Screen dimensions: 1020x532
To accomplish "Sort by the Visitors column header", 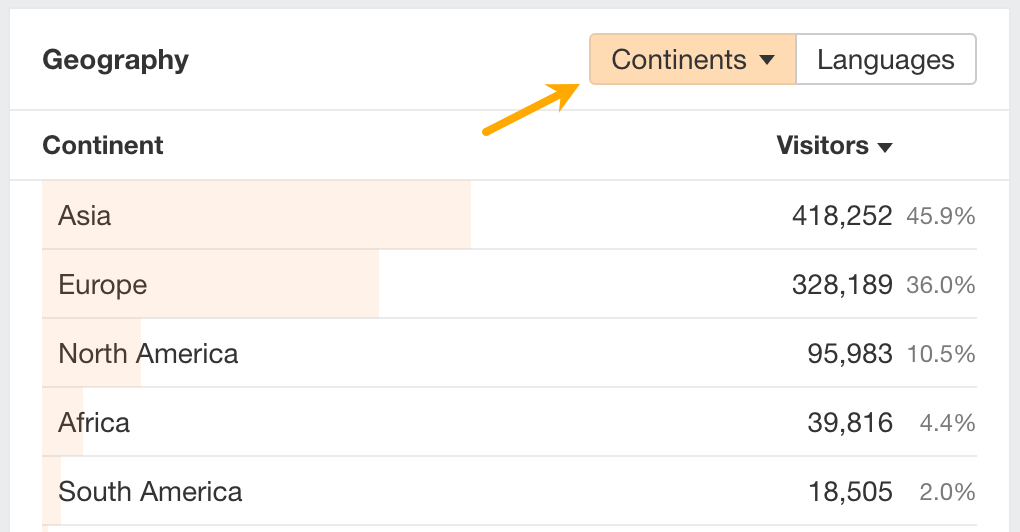I will (833, 146).
